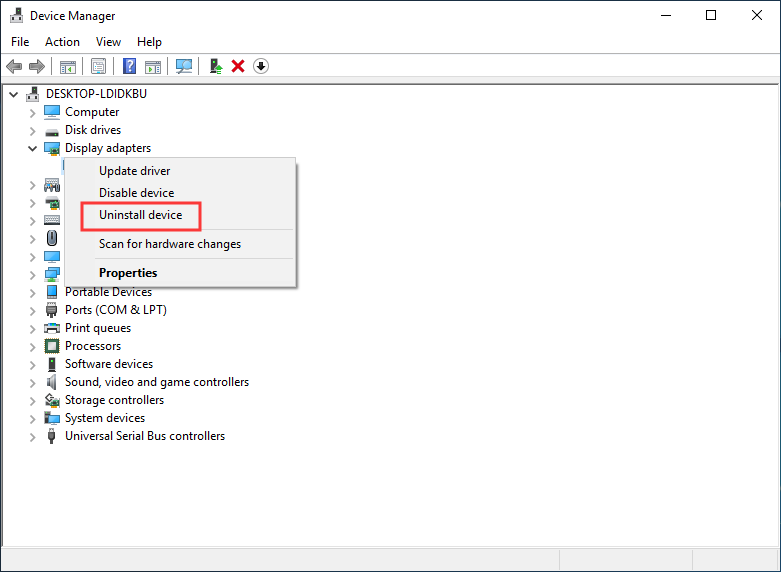Toggle the Show/Hide Action Pane toolbar icon
Image resolution: width=781 pixels, height=572 pixels.
(x=153, y=66)
